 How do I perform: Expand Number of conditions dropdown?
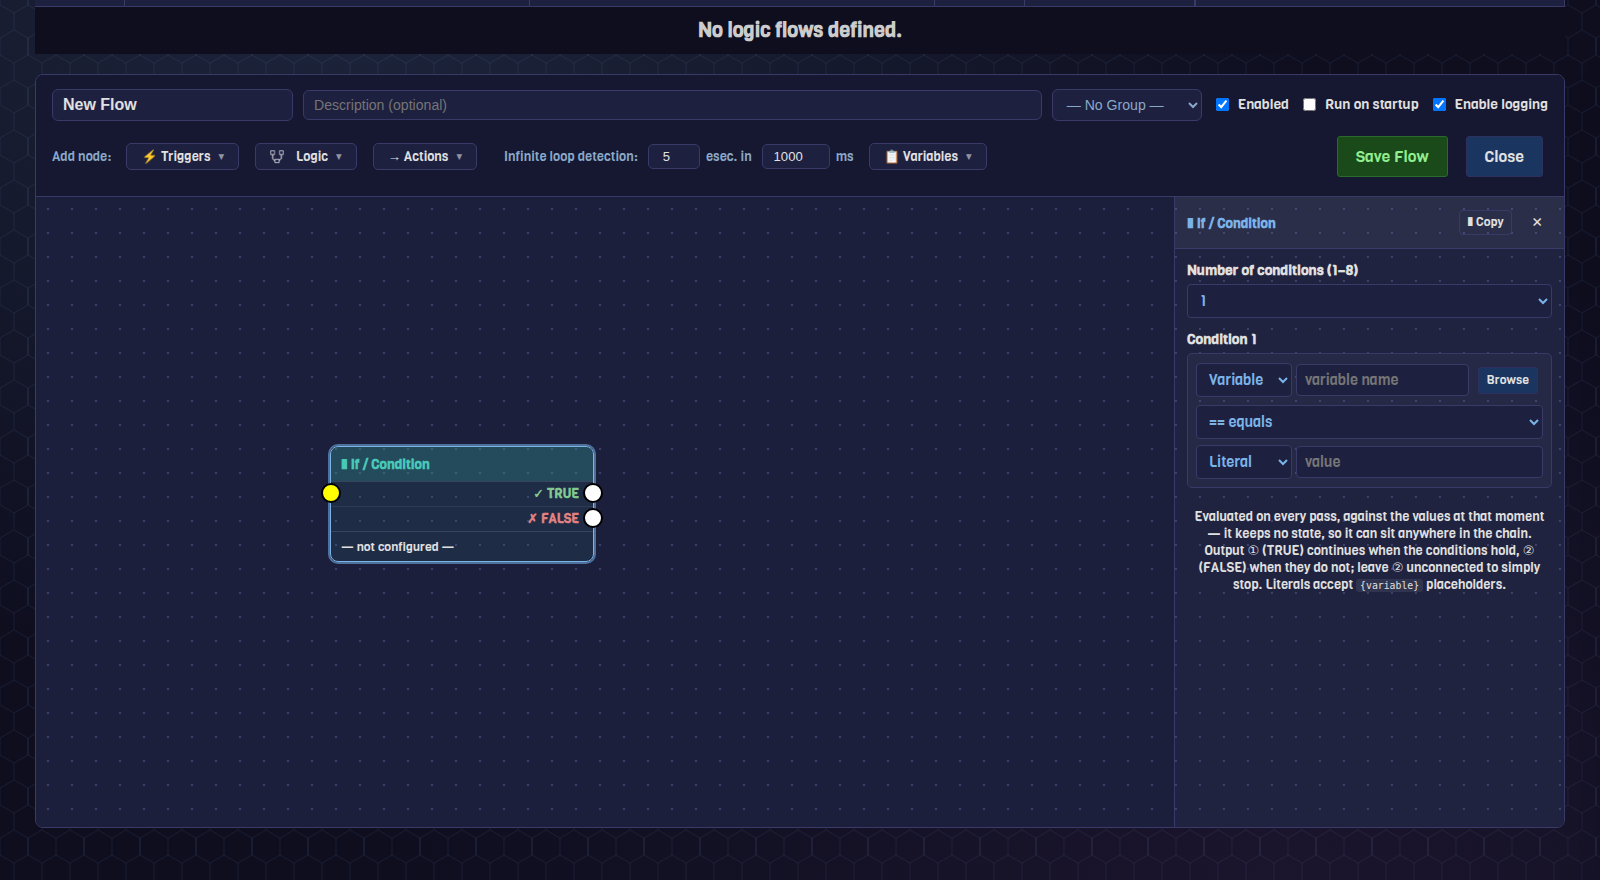(x=1369, y=301)
